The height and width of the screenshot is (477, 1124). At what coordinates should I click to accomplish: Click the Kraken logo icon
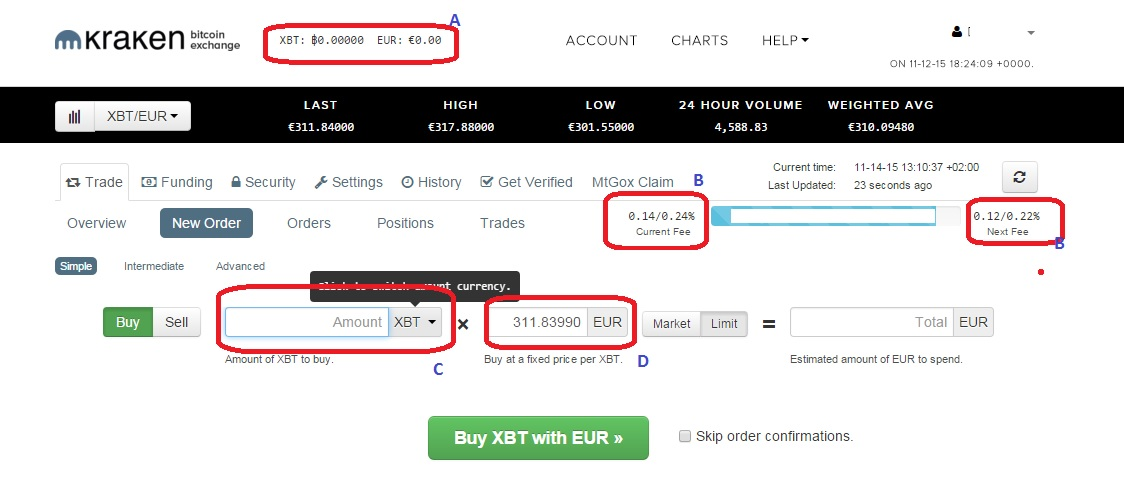pyautogui.click(x=68, y=40)
